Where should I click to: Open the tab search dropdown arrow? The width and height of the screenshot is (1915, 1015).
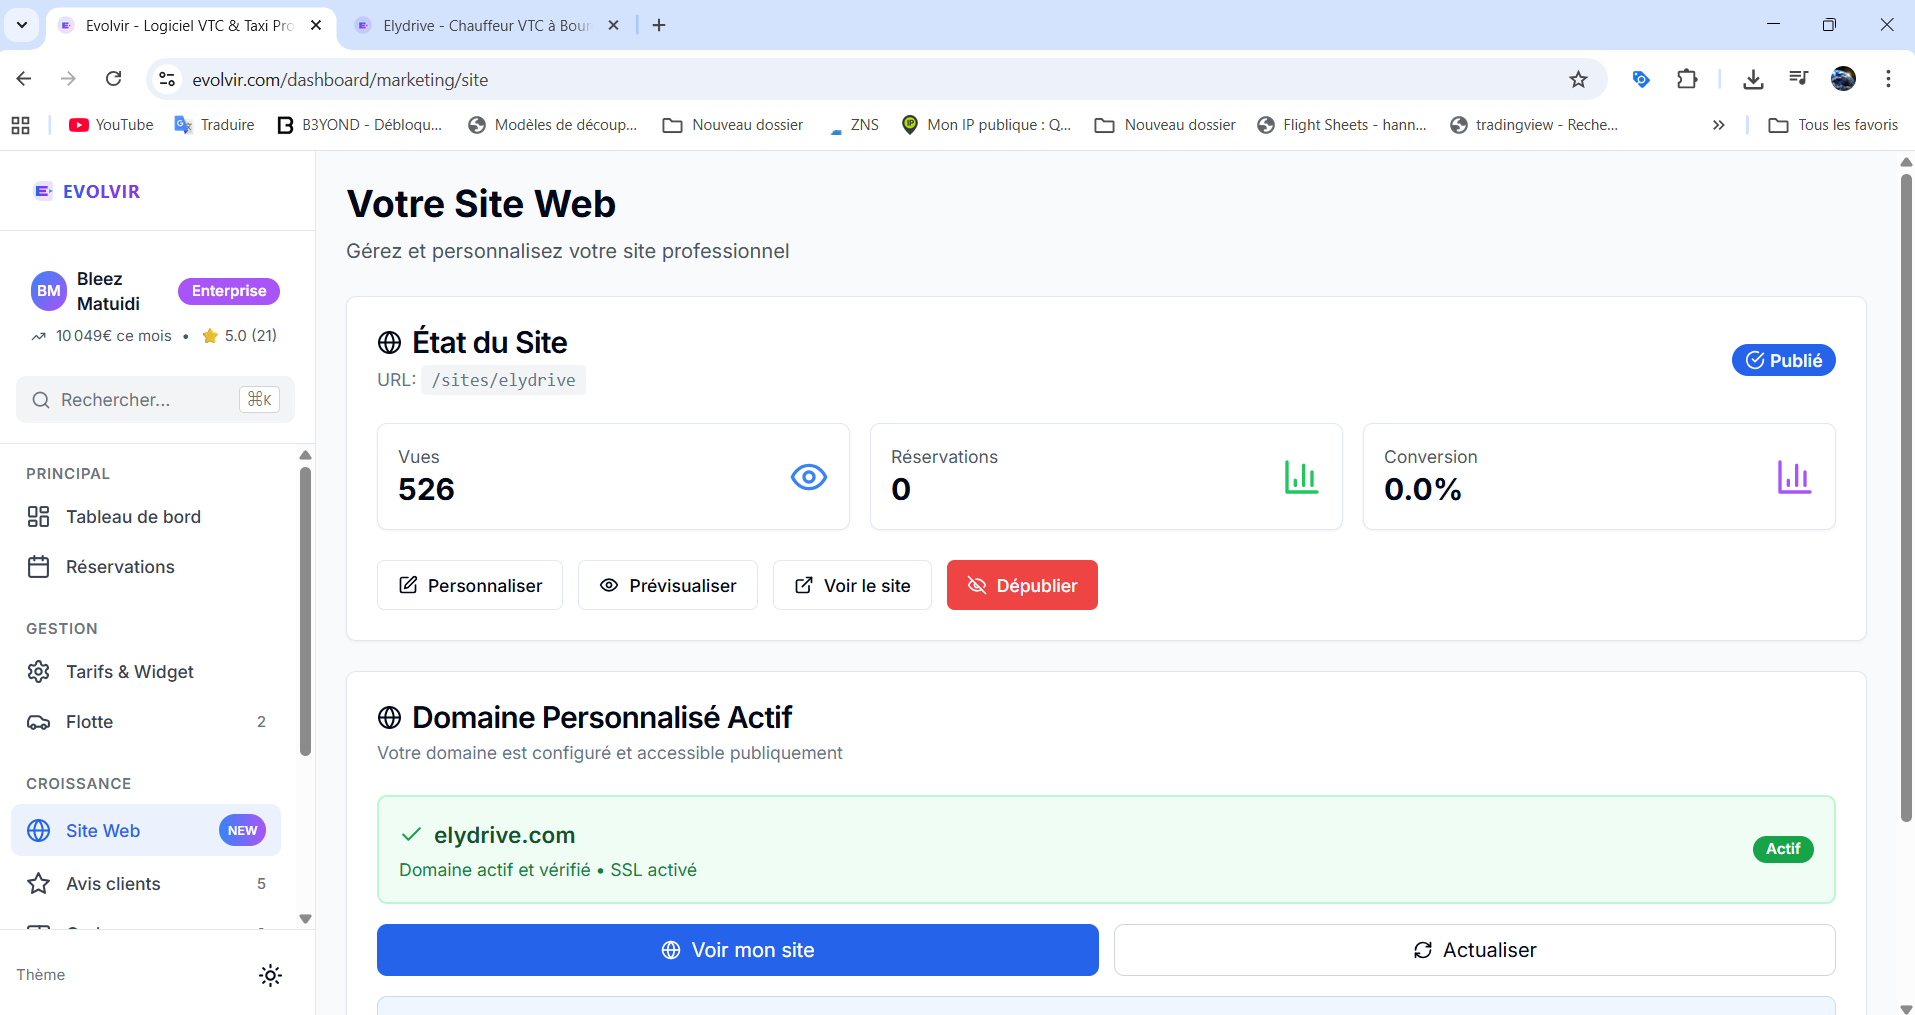point(21,25)
